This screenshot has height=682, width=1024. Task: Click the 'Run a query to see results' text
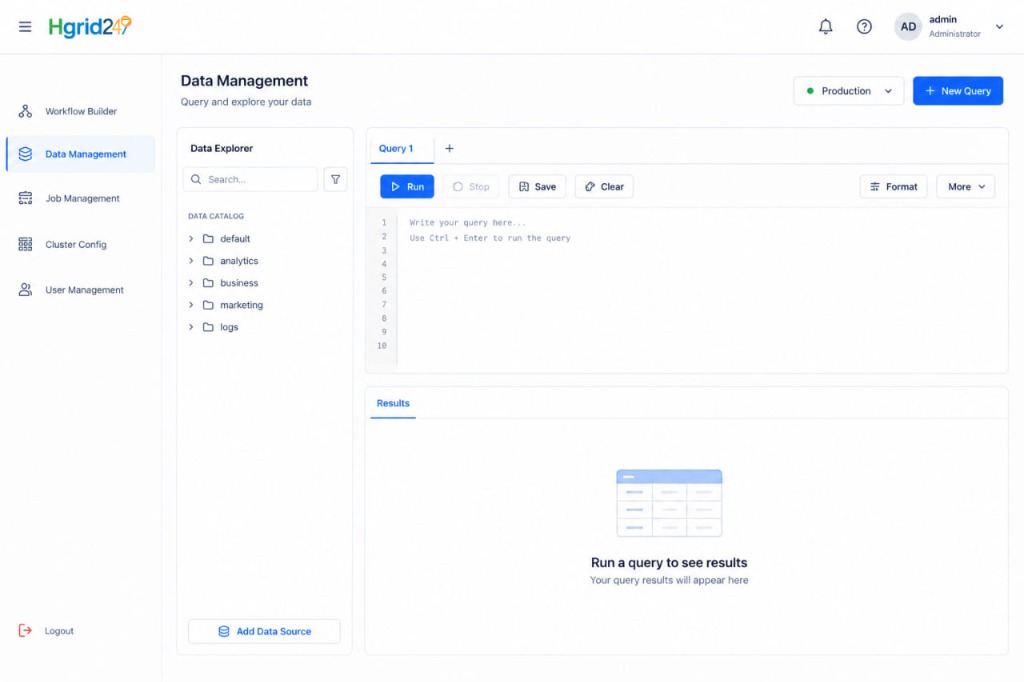coord(669,562)
